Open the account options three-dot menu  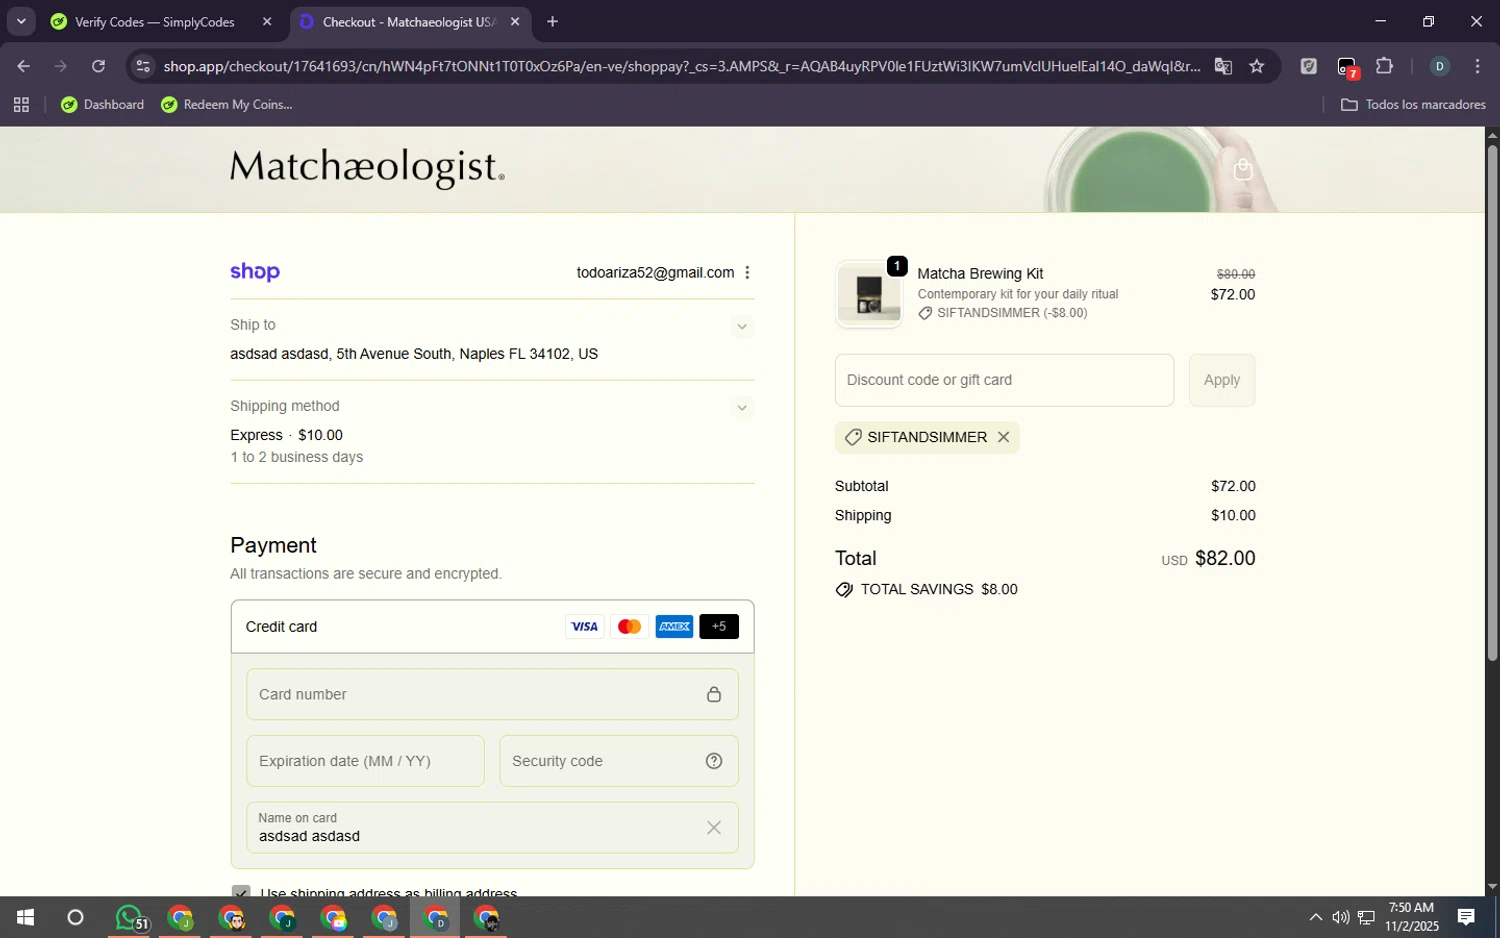(x=747, y=273)
